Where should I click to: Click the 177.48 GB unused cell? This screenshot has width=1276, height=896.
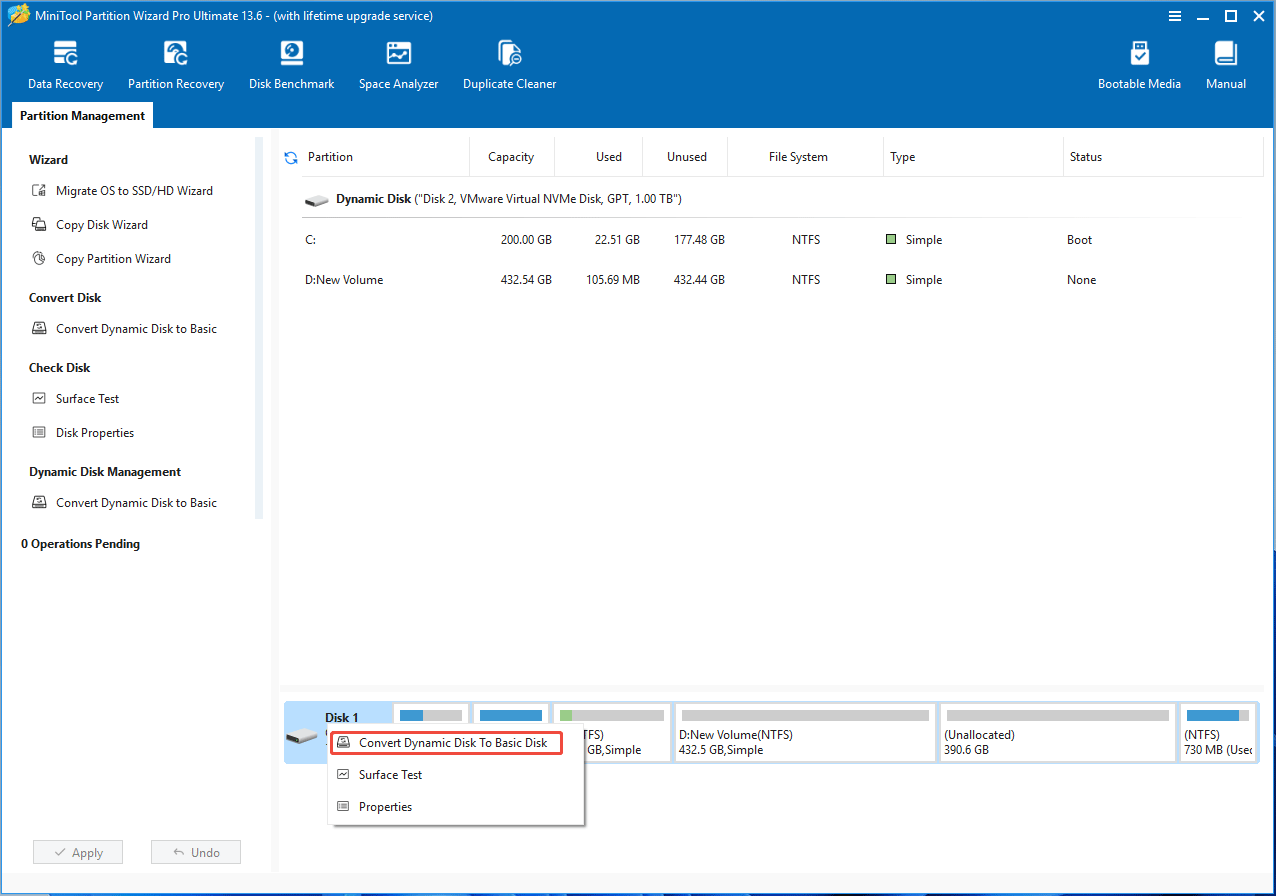tap(699, 240)
